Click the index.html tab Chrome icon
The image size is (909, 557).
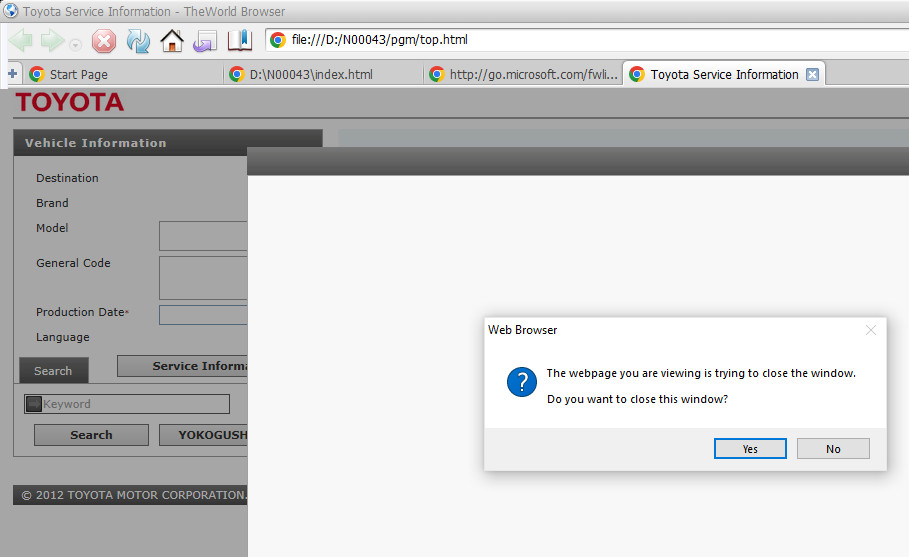tap(237, 74)
